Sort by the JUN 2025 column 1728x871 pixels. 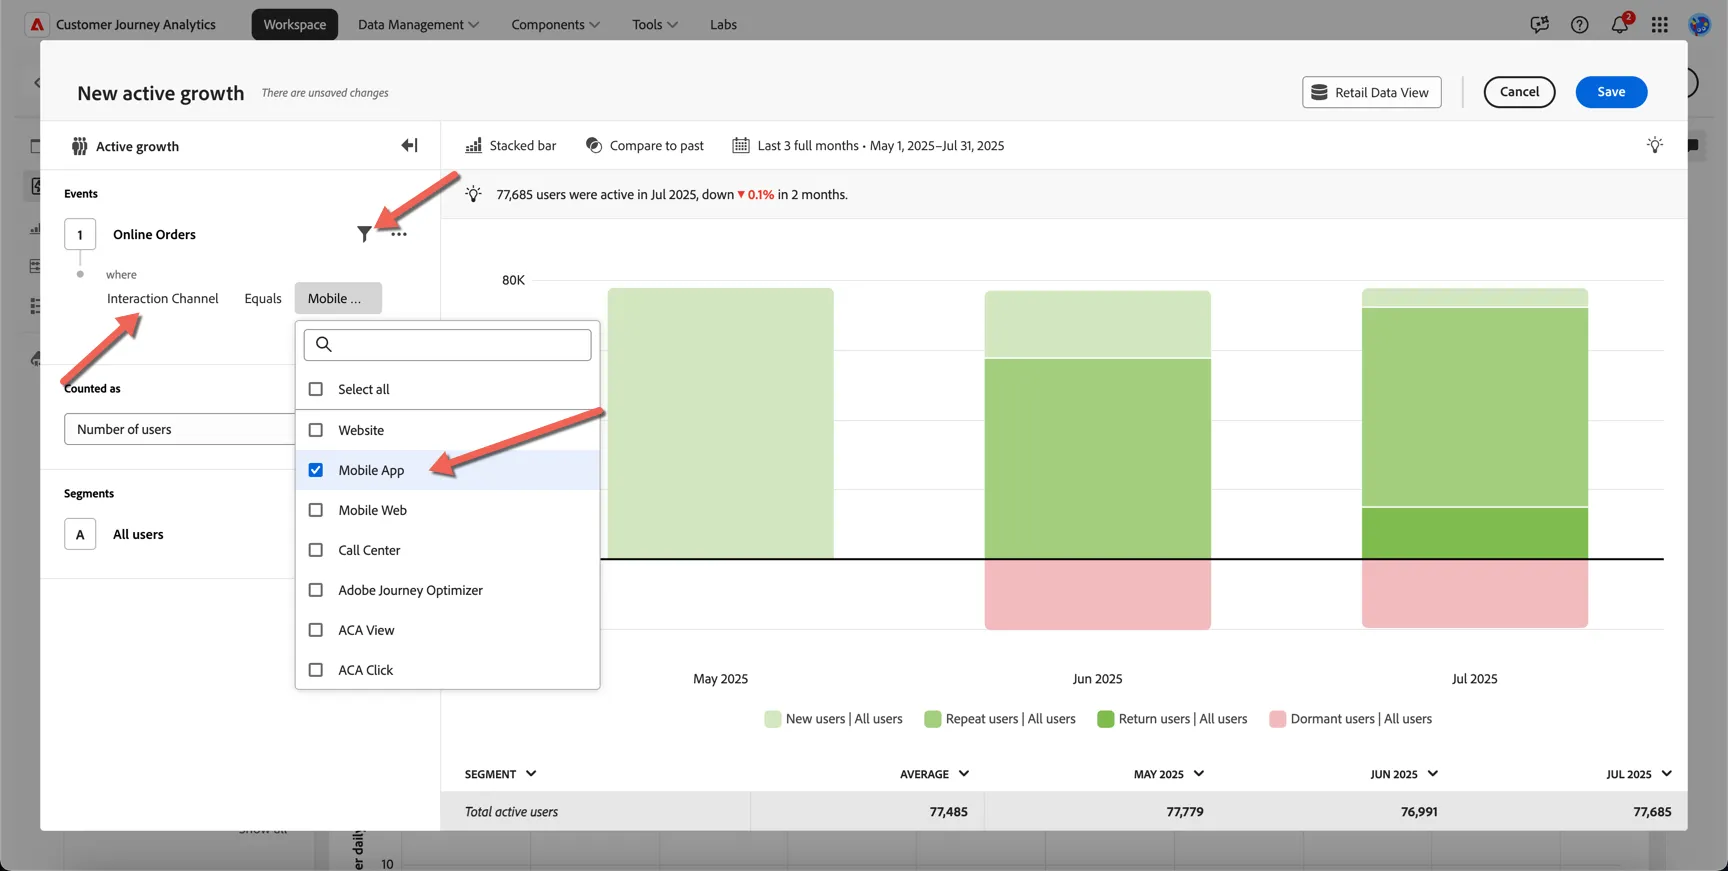1405,774
